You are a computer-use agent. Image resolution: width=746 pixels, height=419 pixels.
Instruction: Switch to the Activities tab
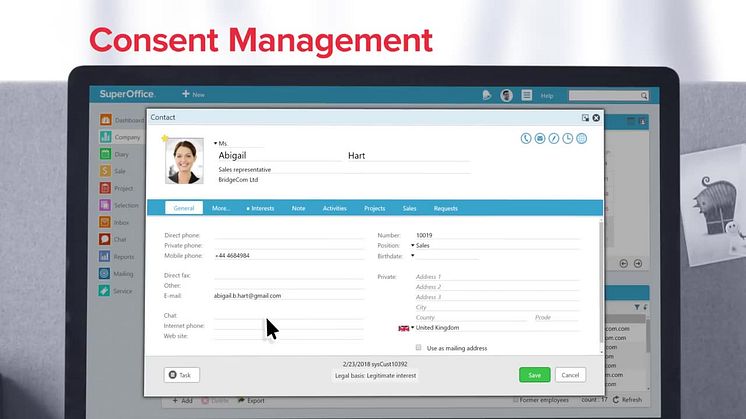tap(334, 208)
